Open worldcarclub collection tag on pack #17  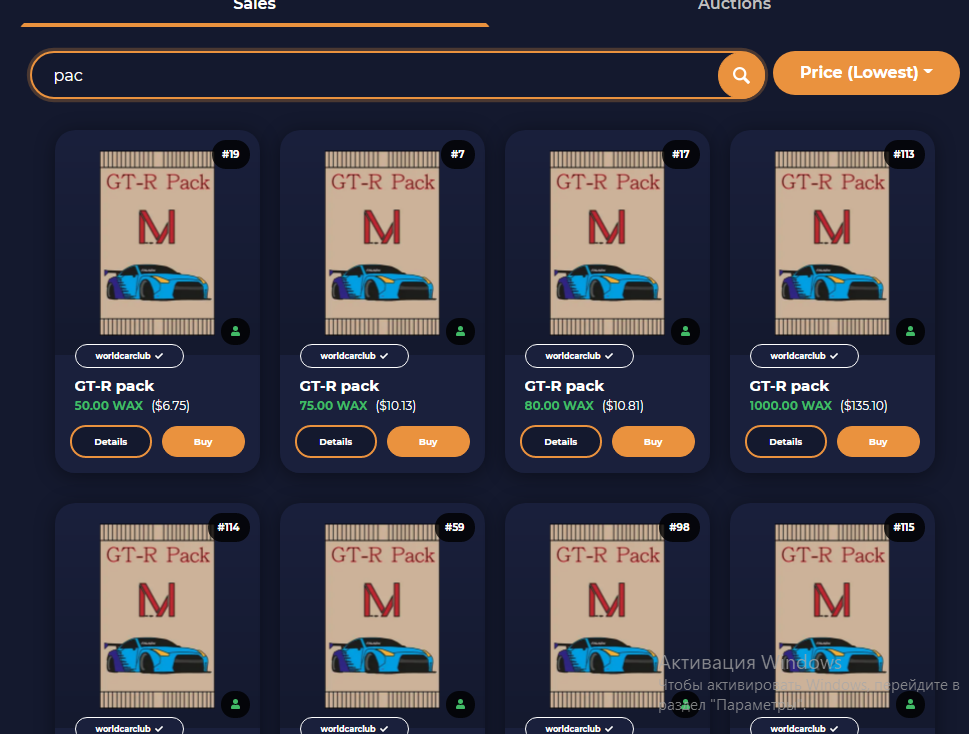[x=579, y=356]
